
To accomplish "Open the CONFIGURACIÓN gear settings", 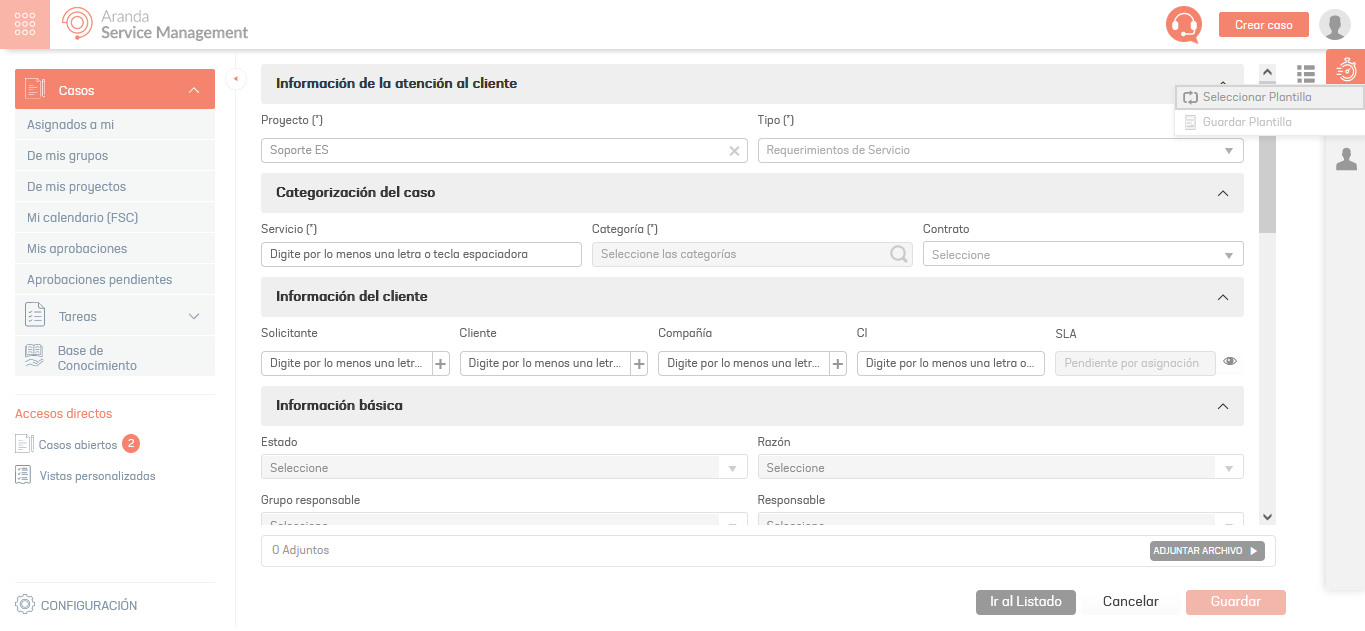I will 76,605.
